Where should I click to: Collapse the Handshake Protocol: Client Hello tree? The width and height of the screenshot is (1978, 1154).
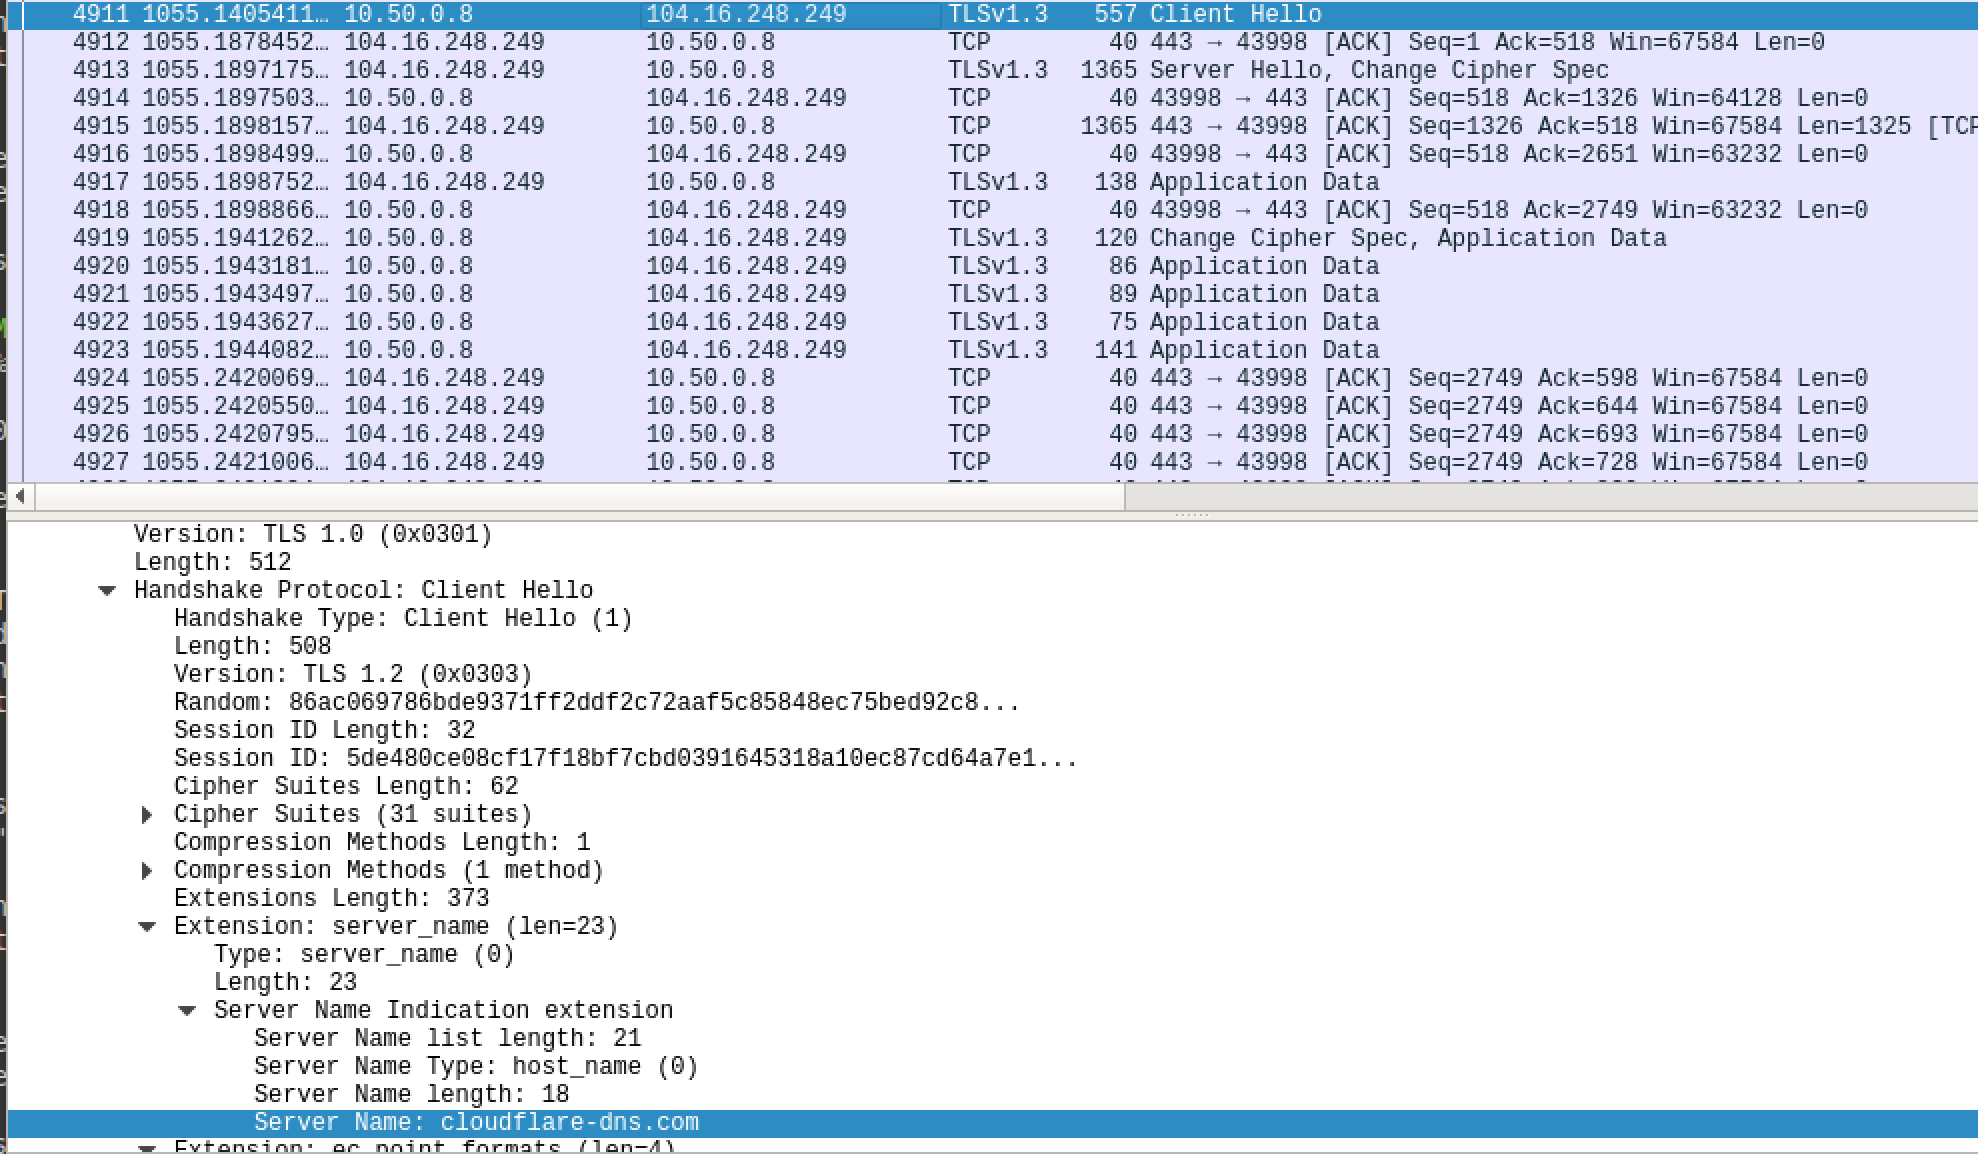107,591
